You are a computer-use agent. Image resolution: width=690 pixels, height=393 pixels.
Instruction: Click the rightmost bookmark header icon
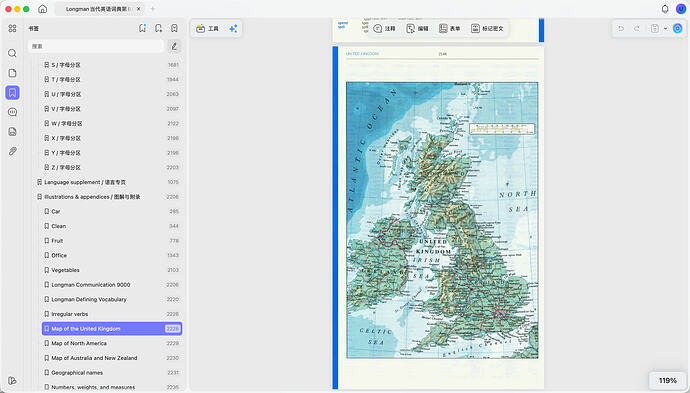click(x=174, y=28)
